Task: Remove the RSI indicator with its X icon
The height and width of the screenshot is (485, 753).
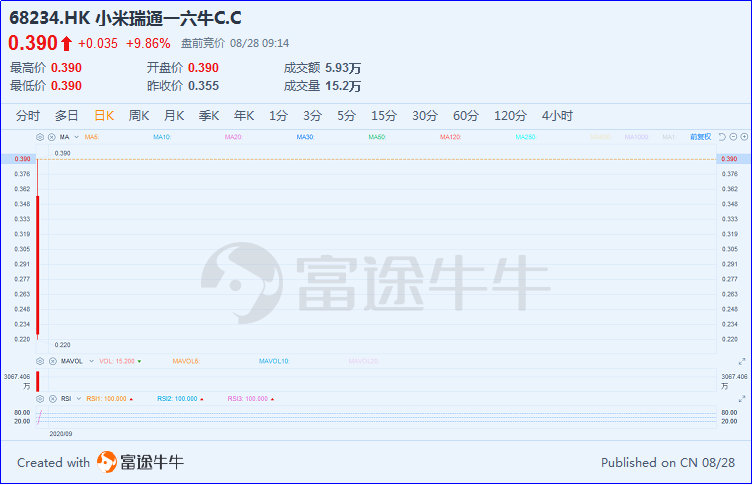Action: tap(53, 399)
